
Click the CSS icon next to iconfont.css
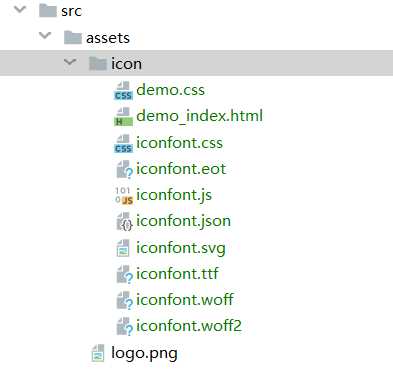(x=123, y=144)
